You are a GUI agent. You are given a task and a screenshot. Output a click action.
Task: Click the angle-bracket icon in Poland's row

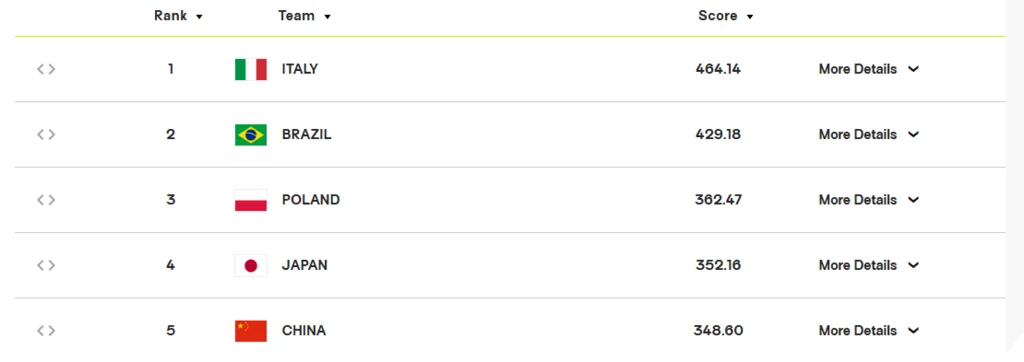click(46, 200)
